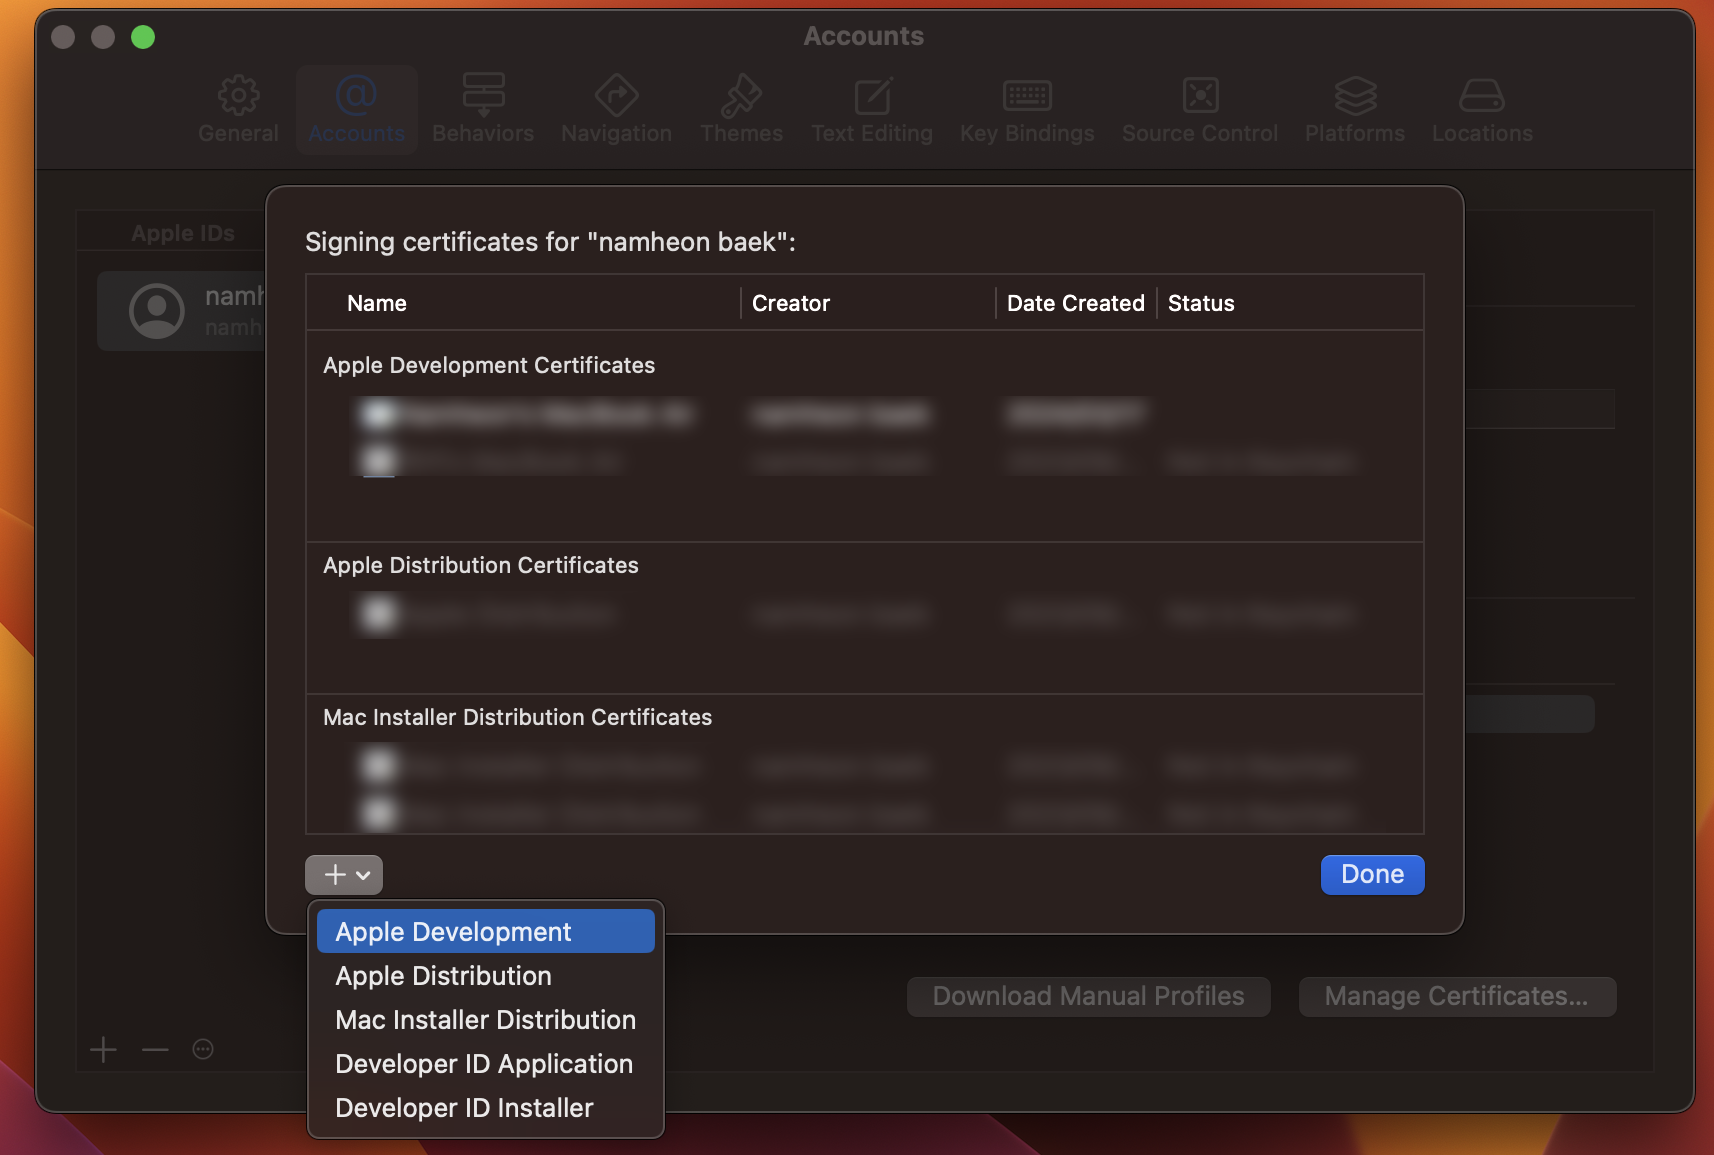Viewport: 1714px width, 1155px height.
Task: Open the Navigation preferences pane
Action: tap(616, 109)
